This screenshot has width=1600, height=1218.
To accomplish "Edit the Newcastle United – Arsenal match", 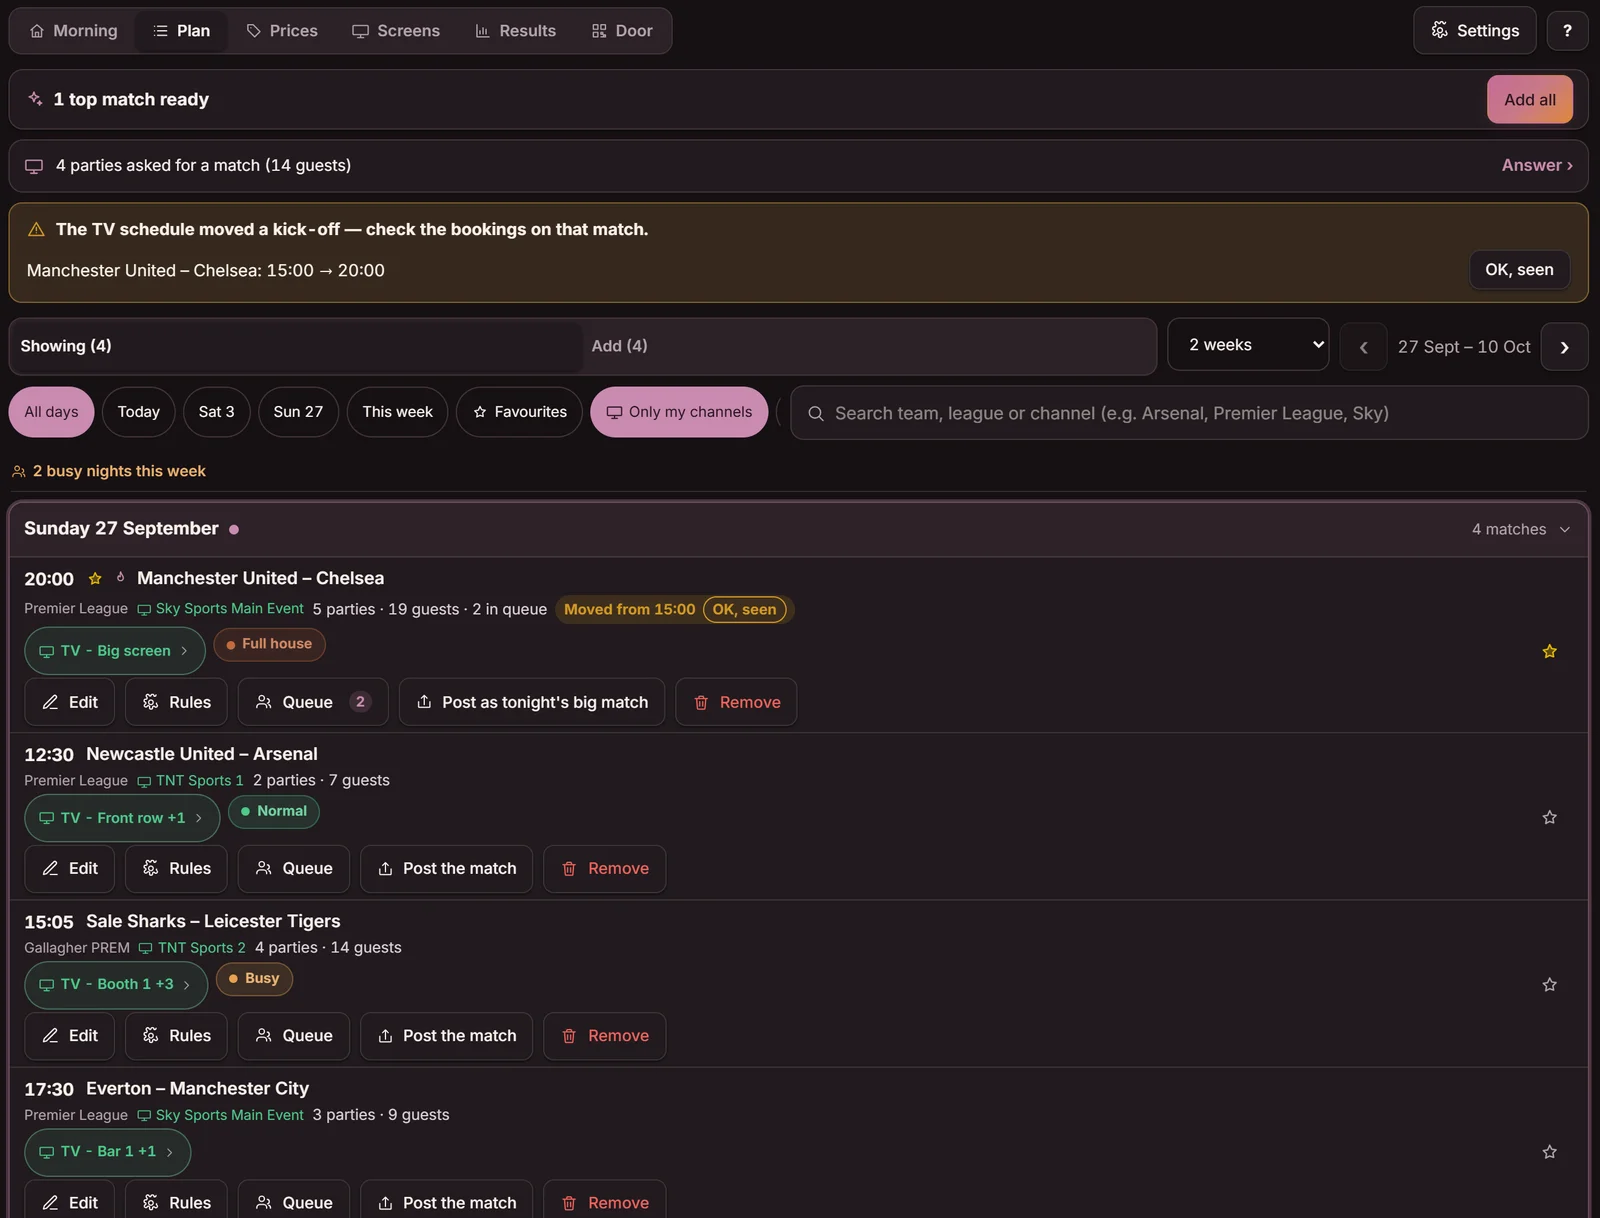I will point(69,869).
